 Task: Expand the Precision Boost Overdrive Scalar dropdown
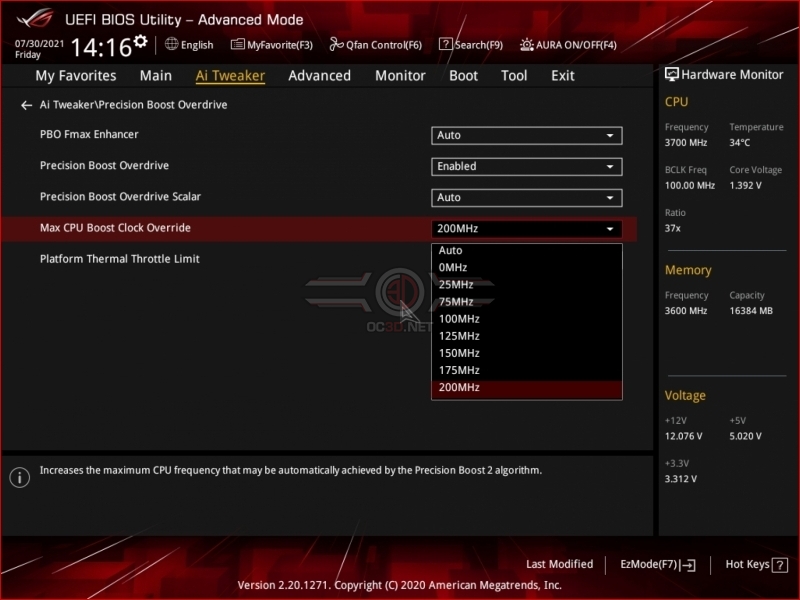527,198
